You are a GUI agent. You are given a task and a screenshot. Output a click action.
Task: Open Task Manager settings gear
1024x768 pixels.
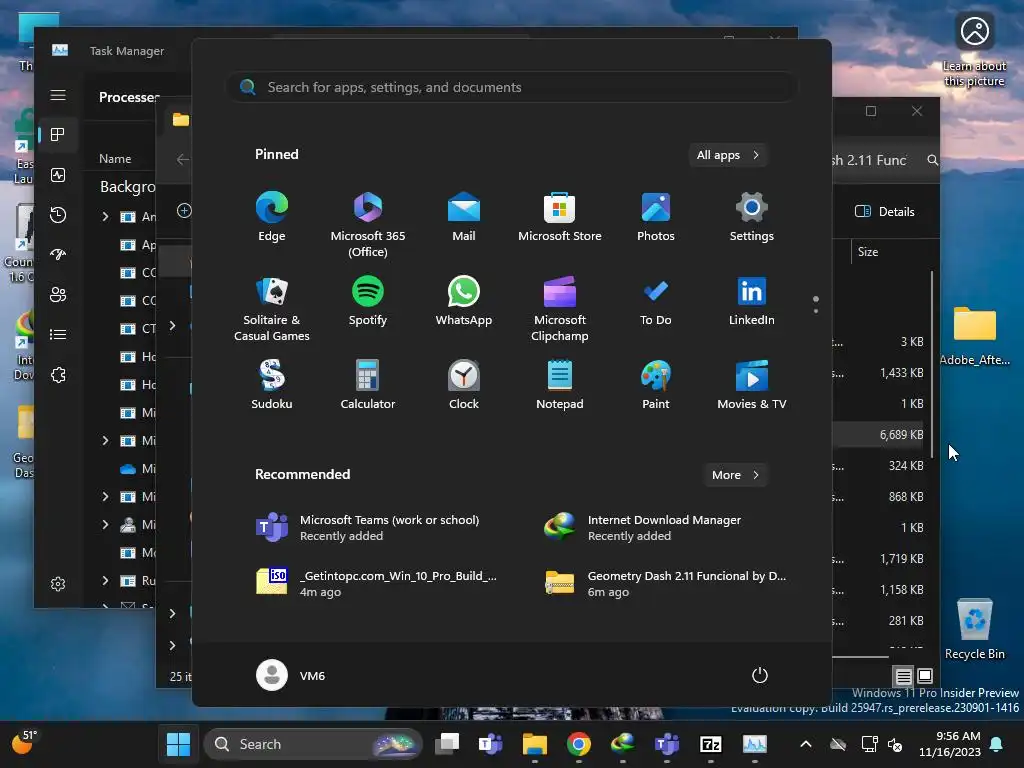pos(58,584)
